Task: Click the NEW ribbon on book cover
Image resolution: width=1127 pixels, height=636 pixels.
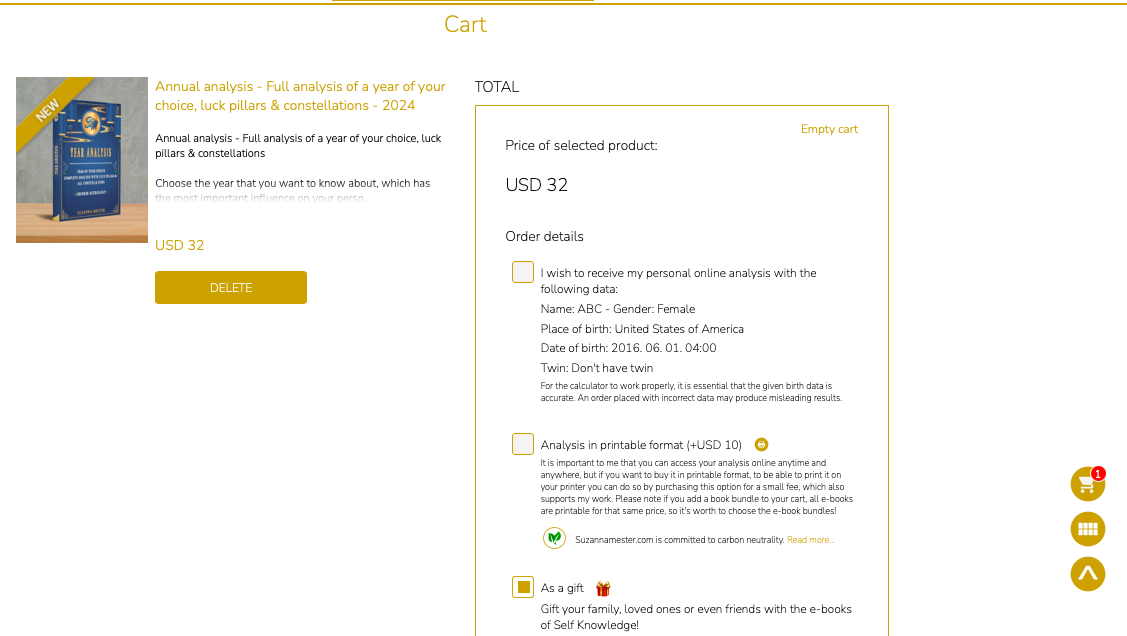Action: click(x=48, y=110)
